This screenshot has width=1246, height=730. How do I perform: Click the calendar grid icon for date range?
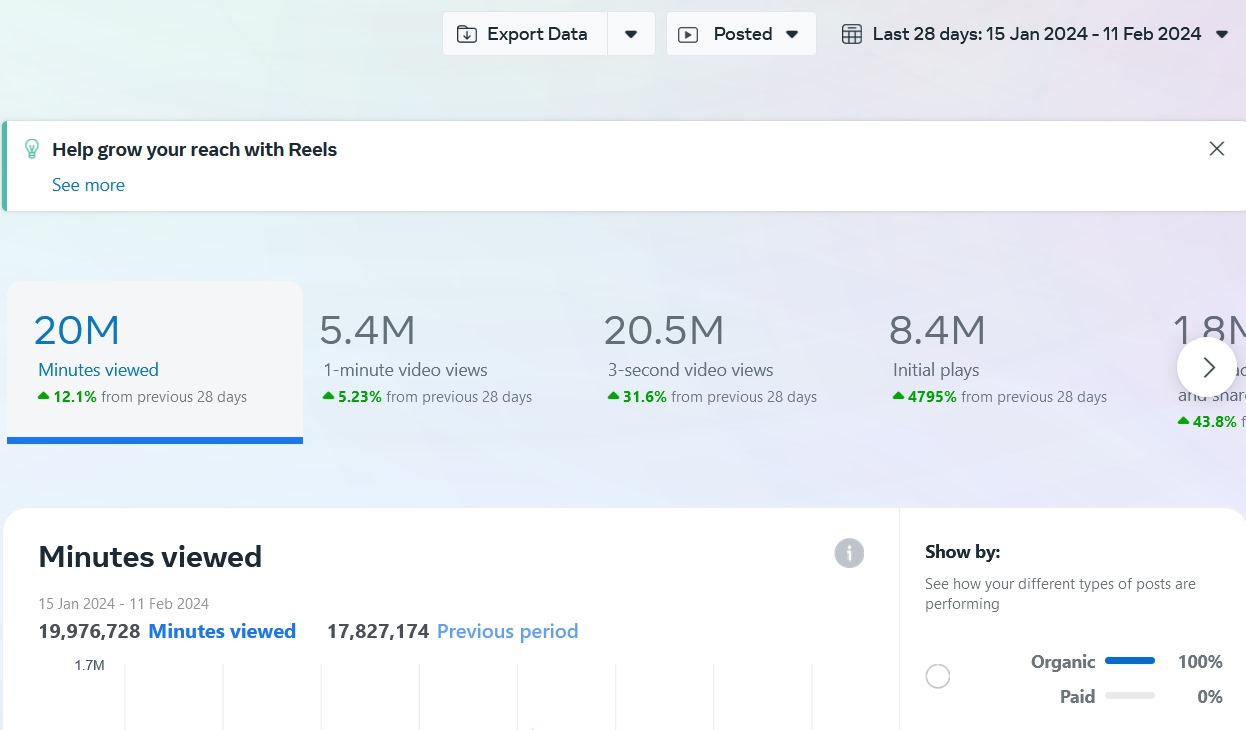point(851,34)
